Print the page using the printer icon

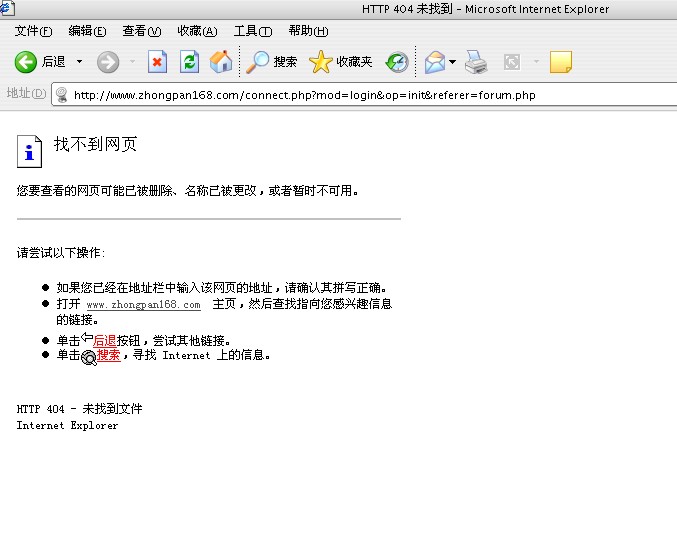[x=476, y=62]
